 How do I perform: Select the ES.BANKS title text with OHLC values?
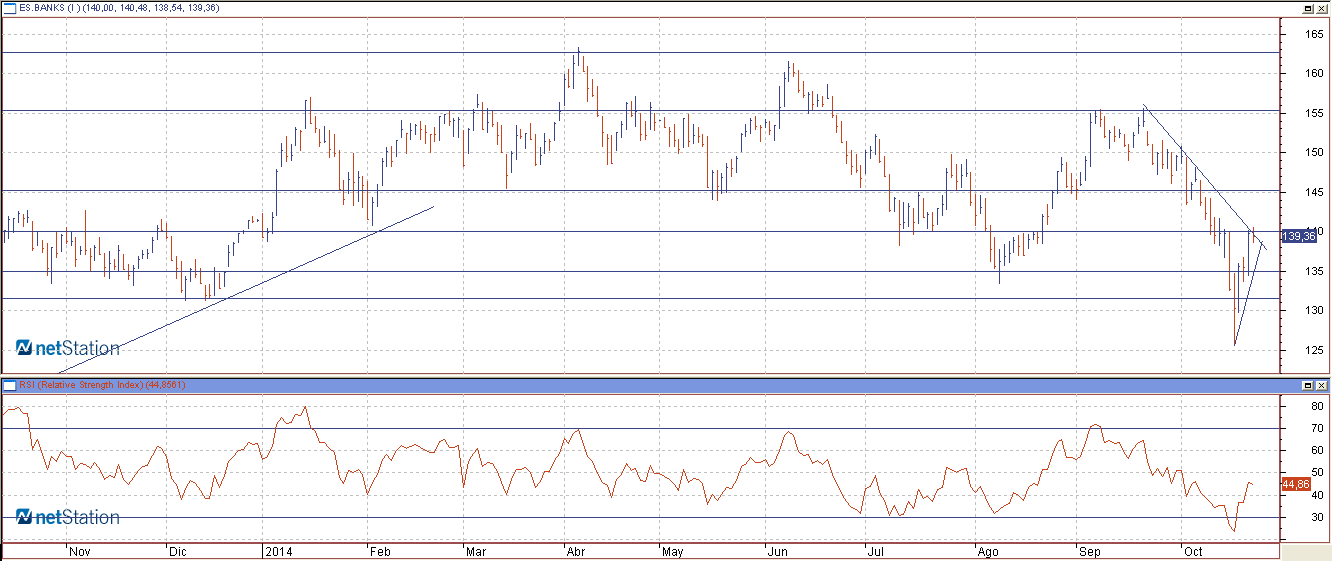[x=120, y=8]
